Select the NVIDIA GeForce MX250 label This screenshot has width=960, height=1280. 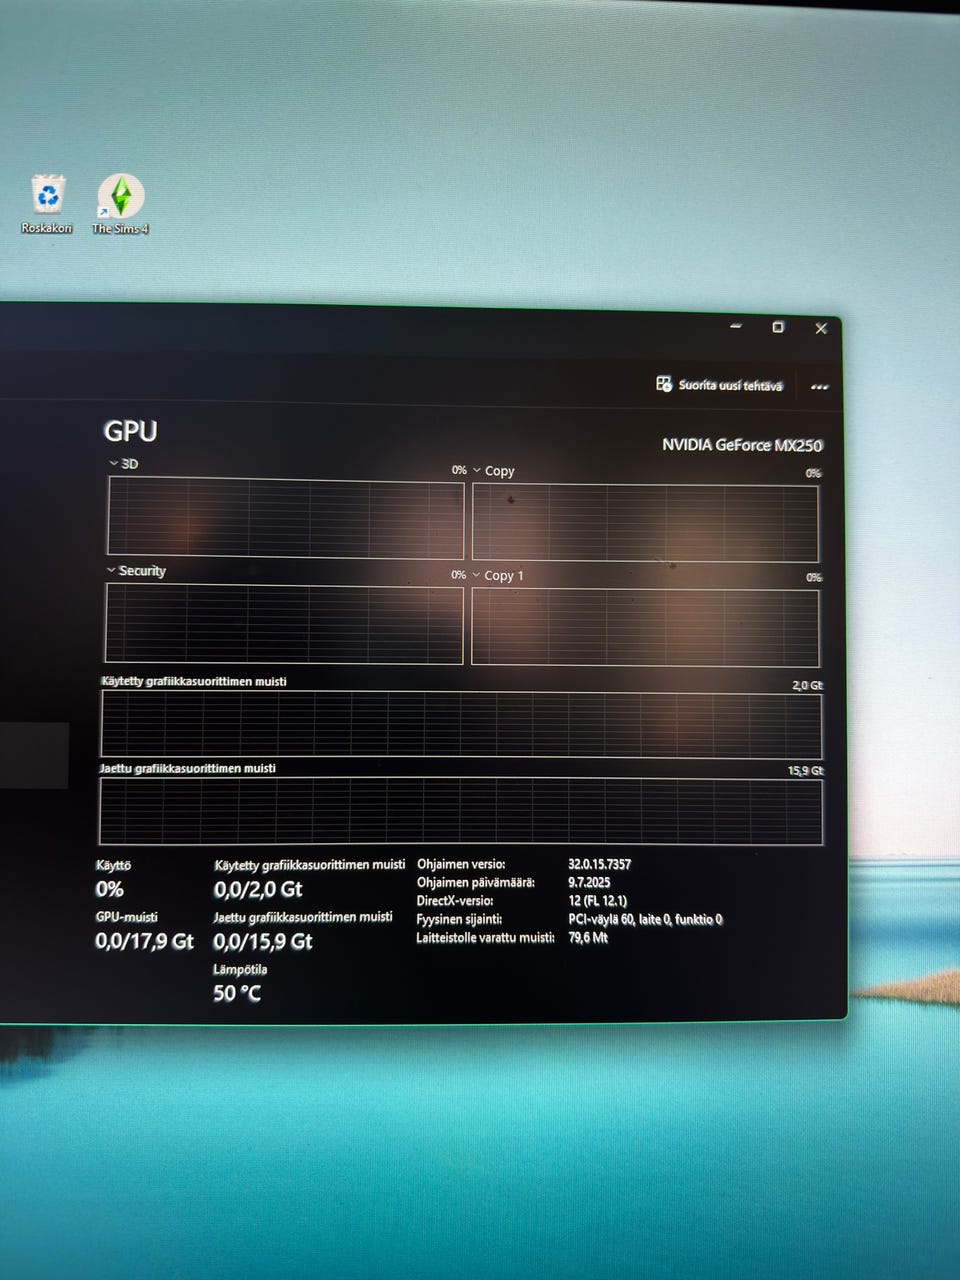click(742, 445)
